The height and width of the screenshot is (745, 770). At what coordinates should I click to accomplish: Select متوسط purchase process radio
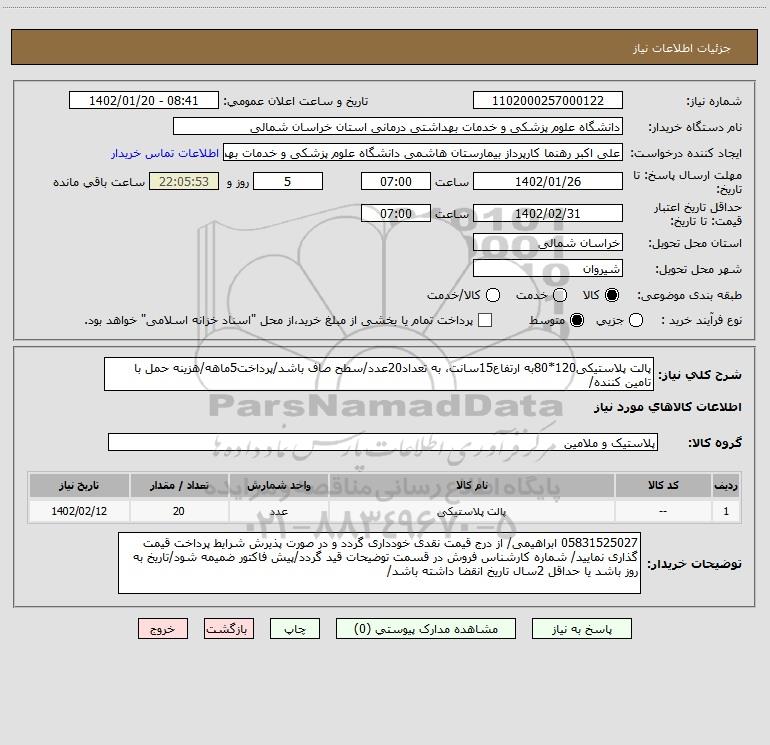[577, 320]
